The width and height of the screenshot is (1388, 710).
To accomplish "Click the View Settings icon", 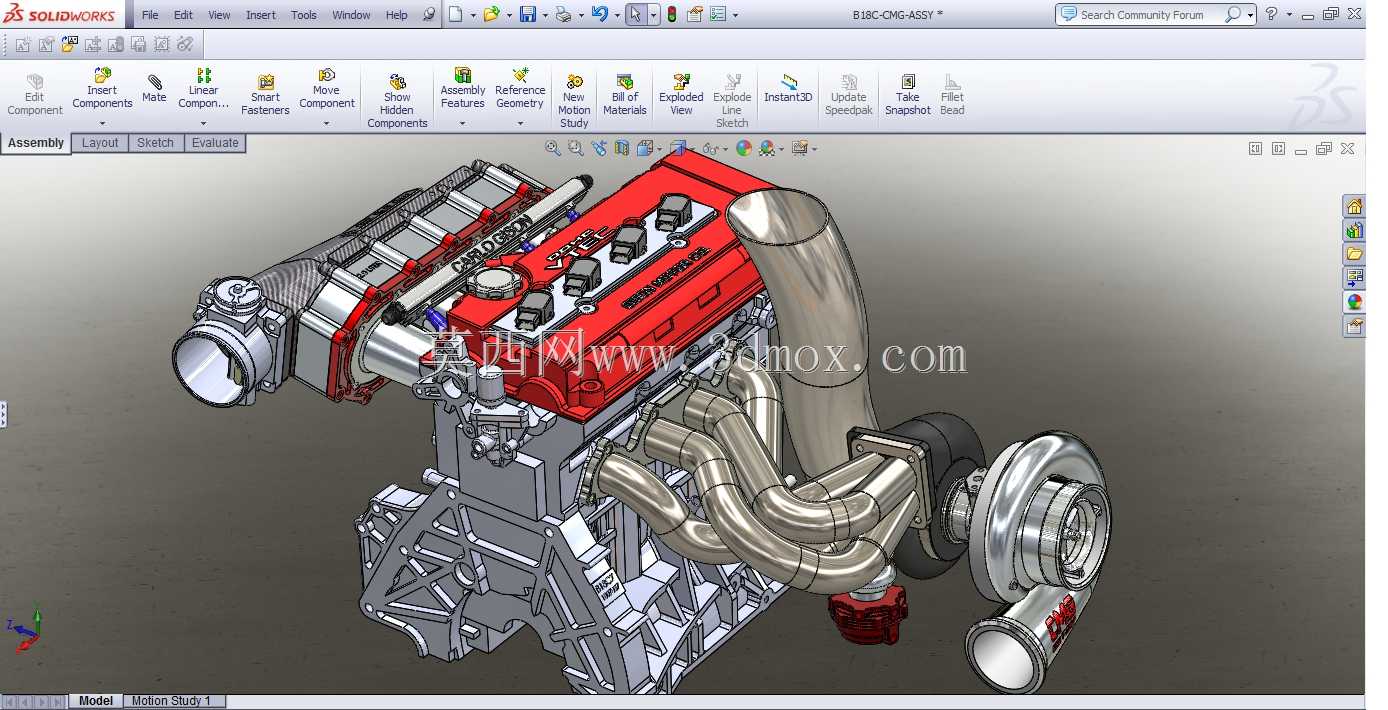I will click(799, 148).
